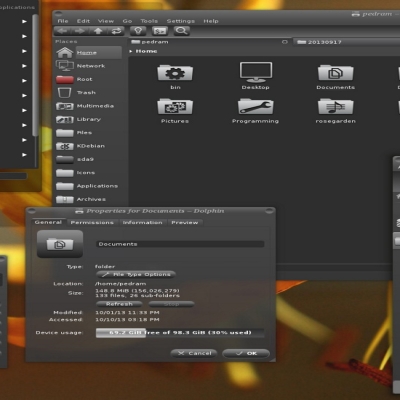Screen dimensions: 400x400
Task: Select the 20130917 tab
Action: pyautogui.click(x=347, y=42)
